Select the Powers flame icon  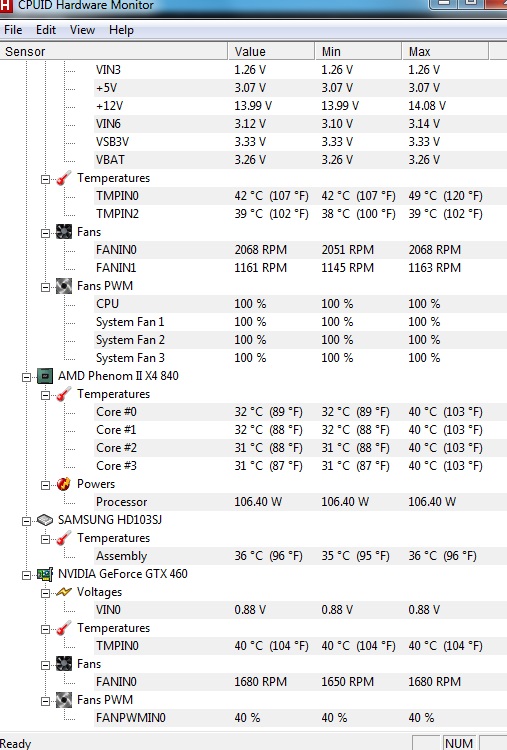tap(64, 484)
